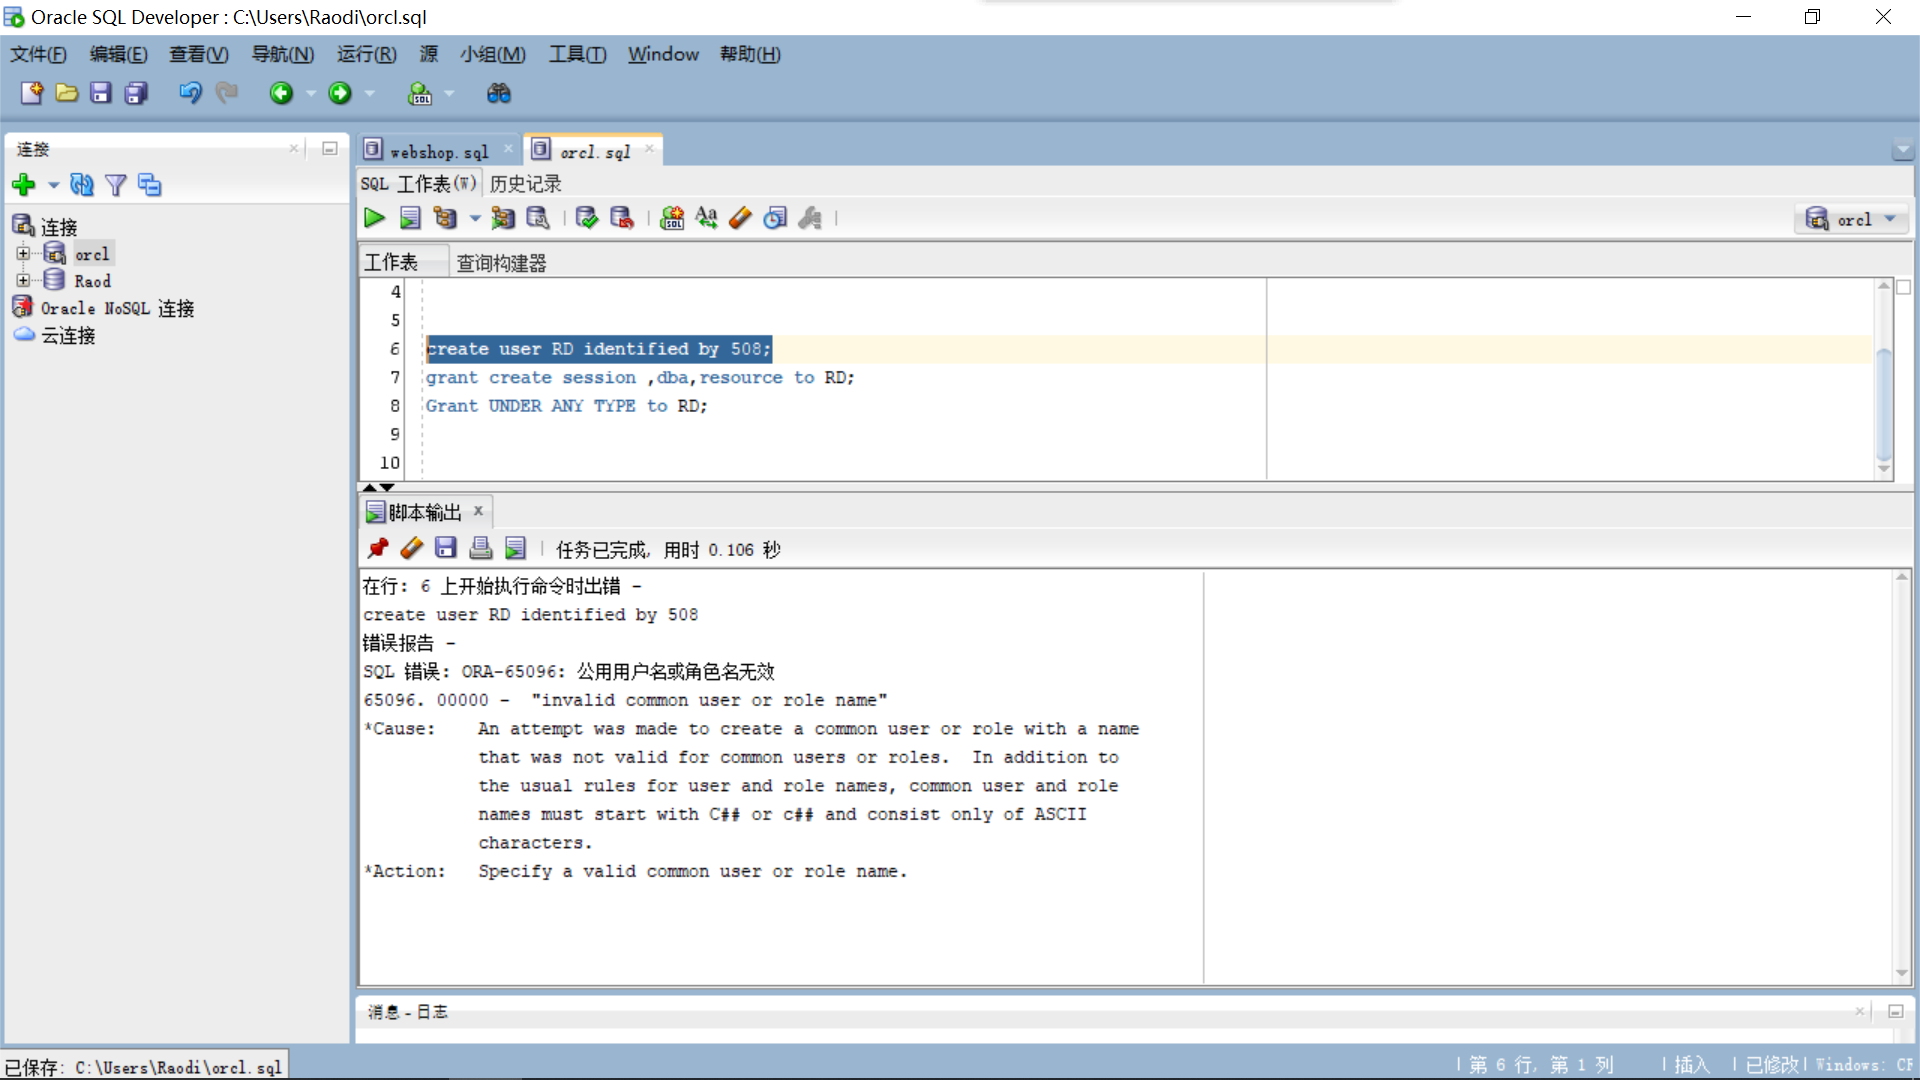
Task: Click the output pane scroll down arrow
Action: point(1902,974)
